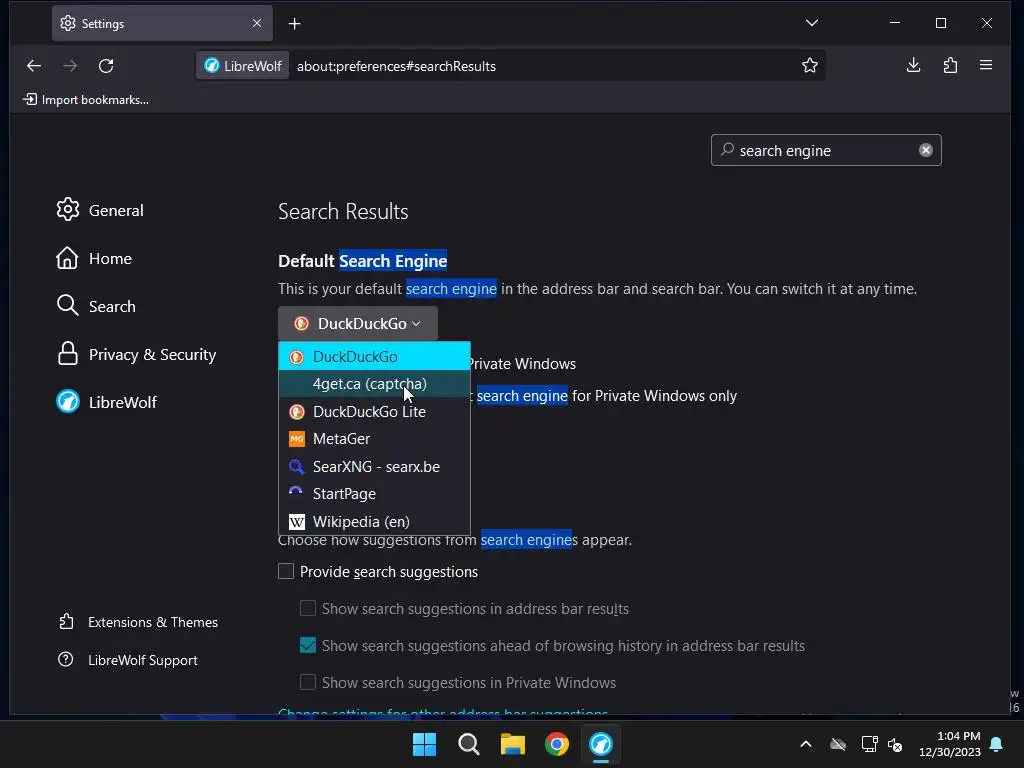This screenshot has height=768, width=1024.
Task: Collapse the DuckDuckGo default engine dropdown
Action: pos(358,323)
